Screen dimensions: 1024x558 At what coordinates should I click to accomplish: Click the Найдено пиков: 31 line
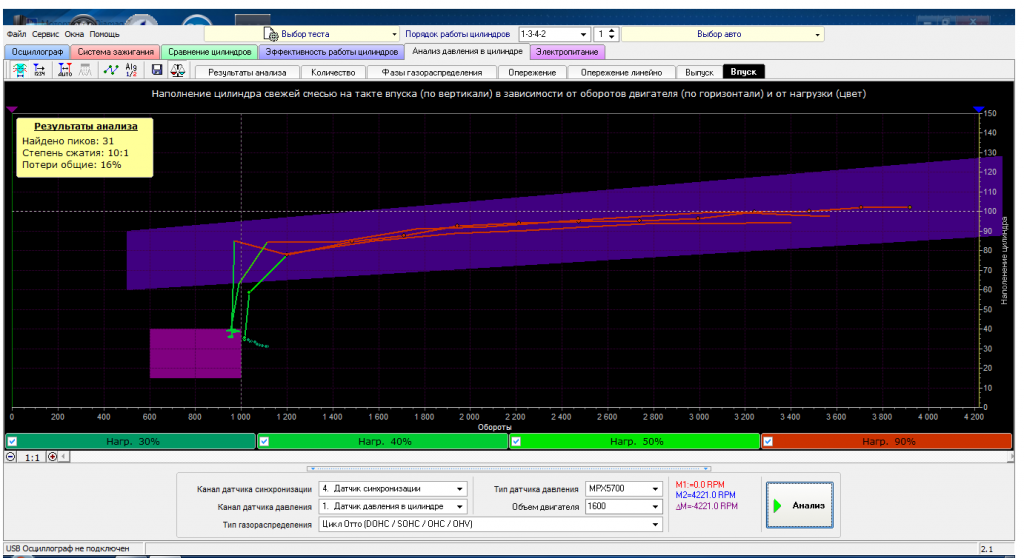click(68, 140)
